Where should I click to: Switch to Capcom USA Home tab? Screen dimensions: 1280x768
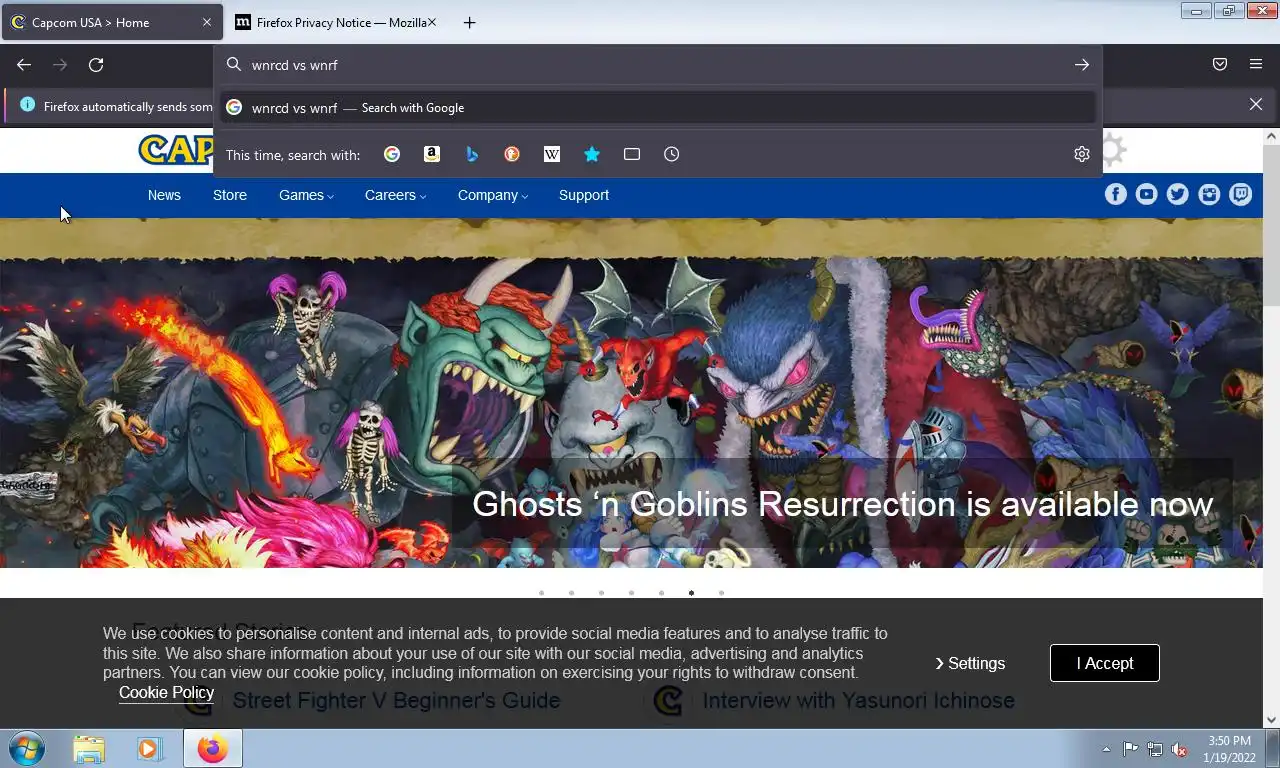coord(112,22)
